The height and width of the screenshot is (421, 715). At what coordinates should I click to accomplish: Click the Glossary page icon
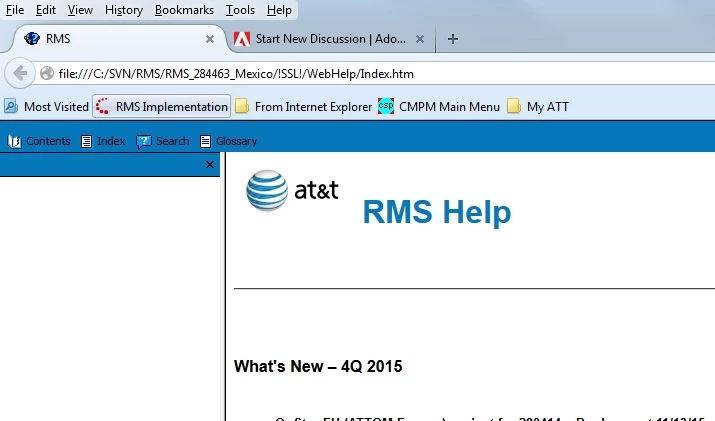coord(205,142)
